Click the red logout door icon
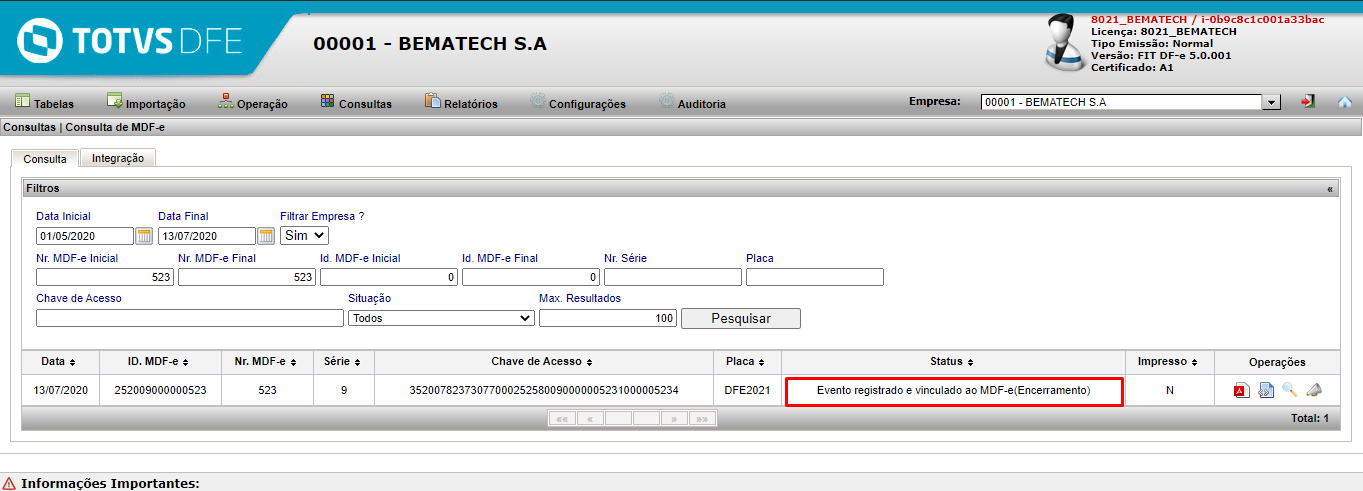The image size is (1363, 491). [x=1307, y=102]
